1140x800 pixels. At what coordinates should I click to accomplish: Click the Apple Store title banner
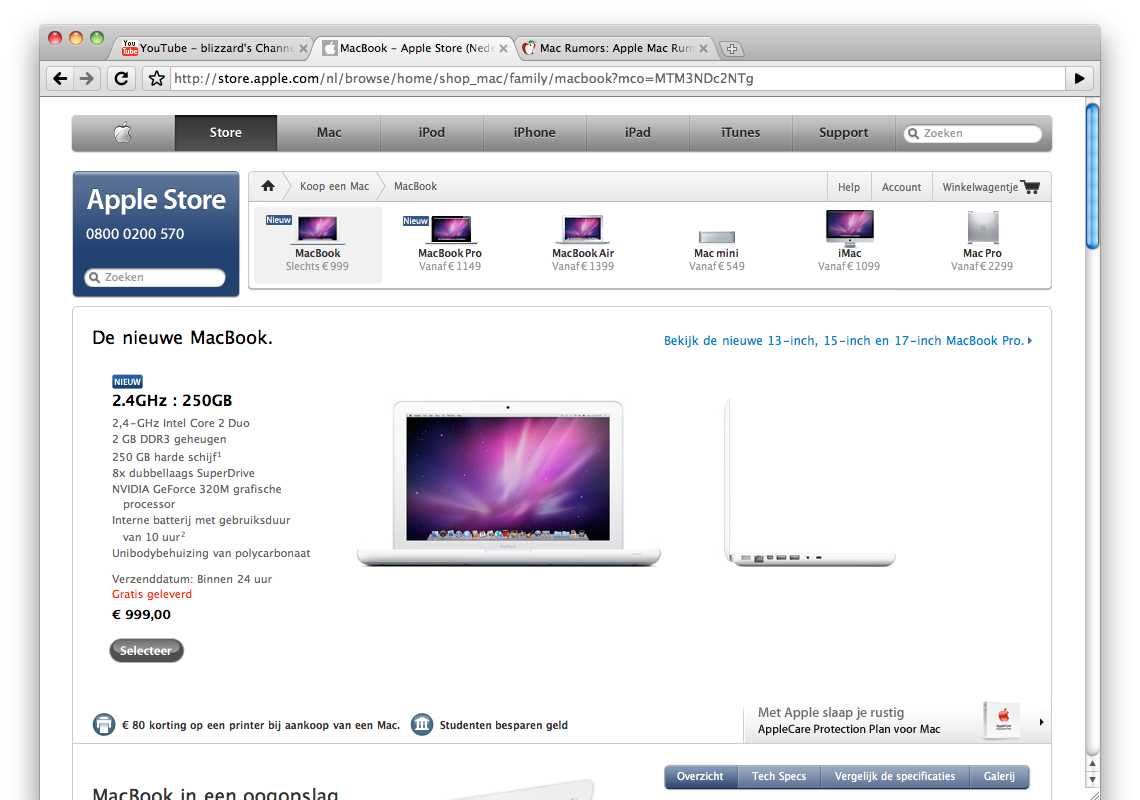[156, 199]
